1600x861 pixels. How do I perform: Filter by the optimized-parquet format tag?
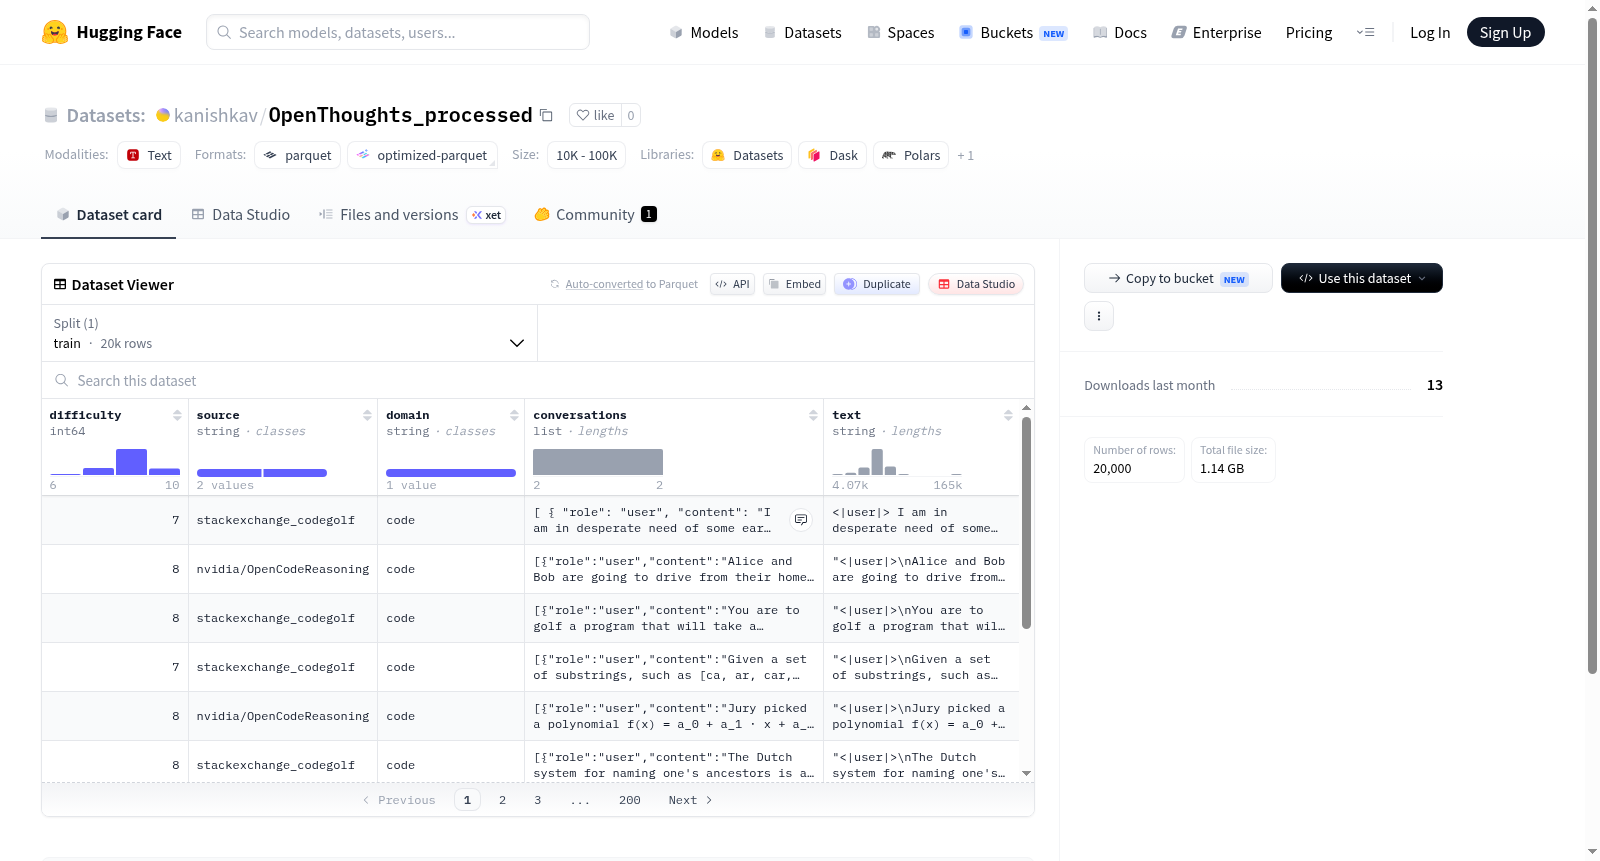point(422,155)
